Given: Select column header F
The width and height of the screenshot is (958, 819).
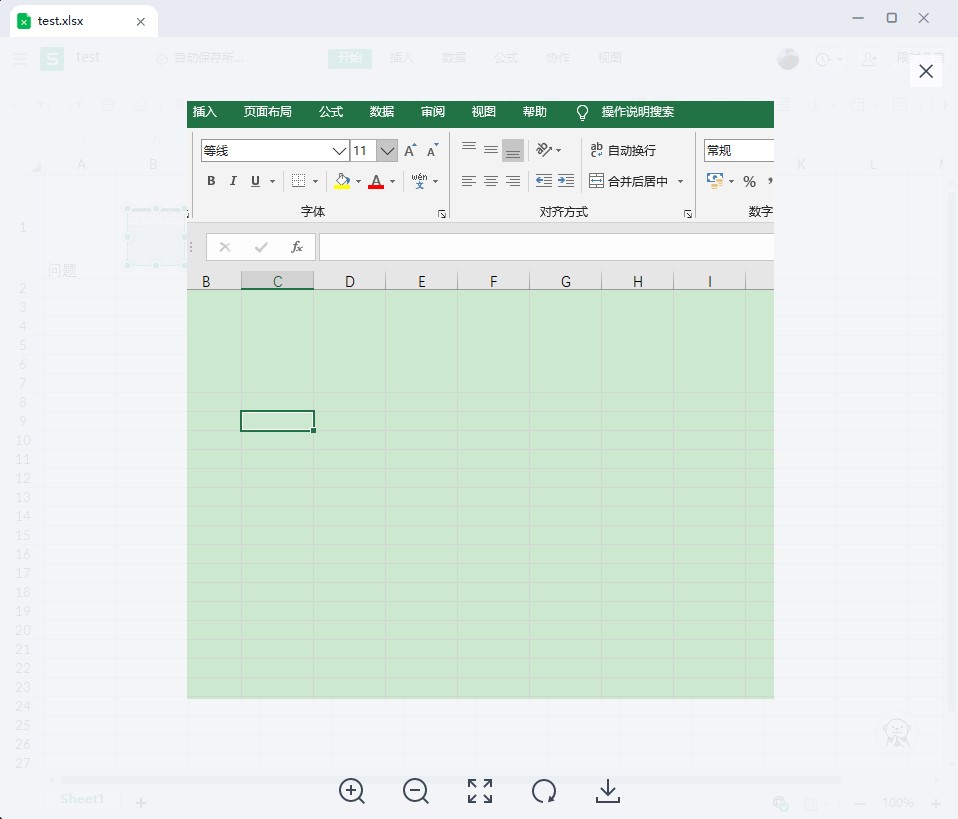Looking at the screenshot, I should tap(493, 281).
